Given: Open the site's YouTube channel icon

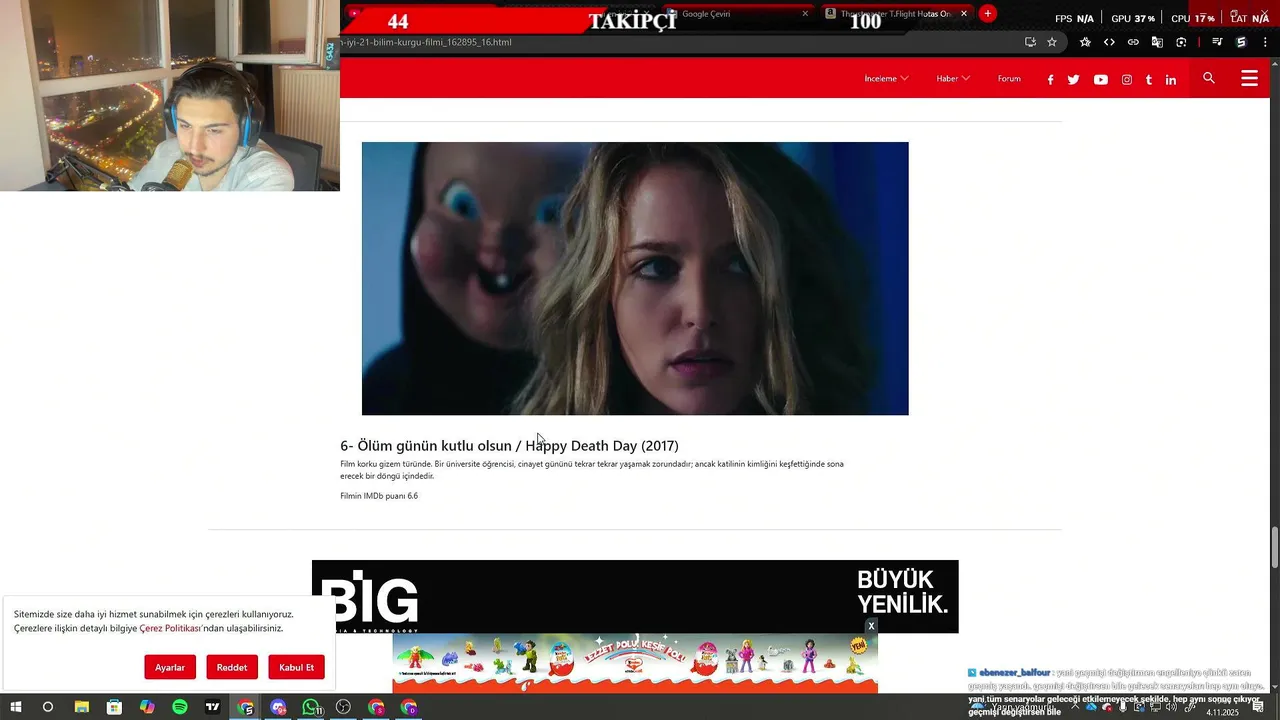Looking at the screenshot, I should [1100, 80].
